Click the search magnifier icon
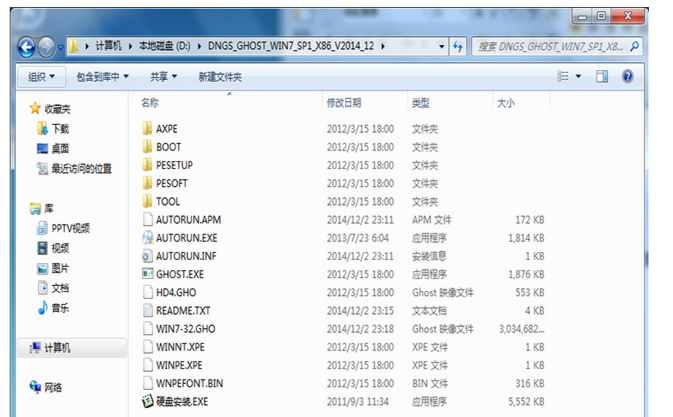This screenshot has width=673, height=417. click(634, 46)
